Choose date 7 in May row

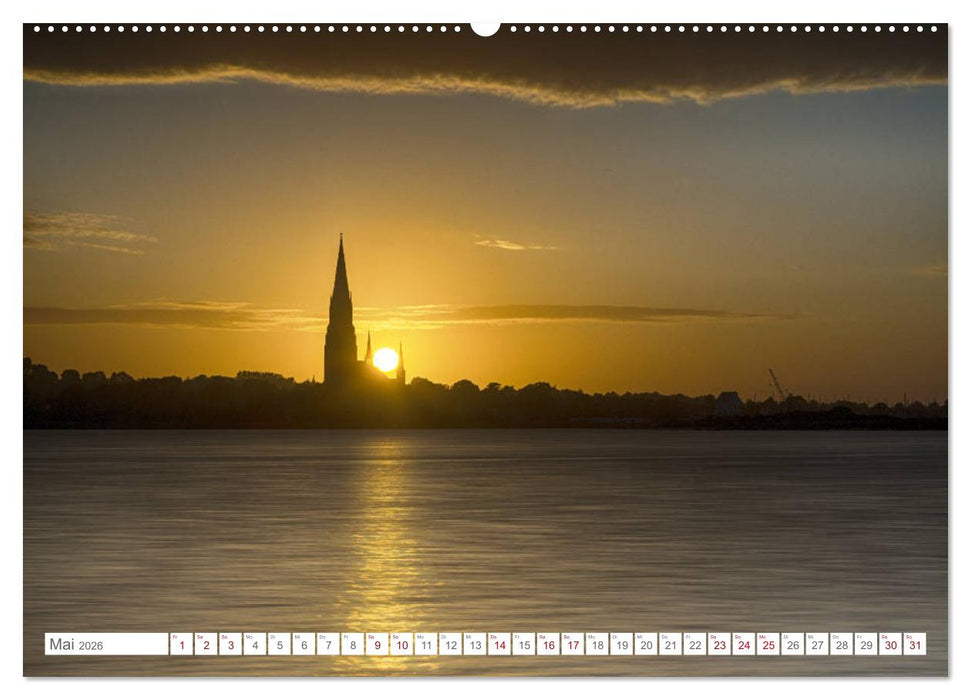[x=328, y=644]
